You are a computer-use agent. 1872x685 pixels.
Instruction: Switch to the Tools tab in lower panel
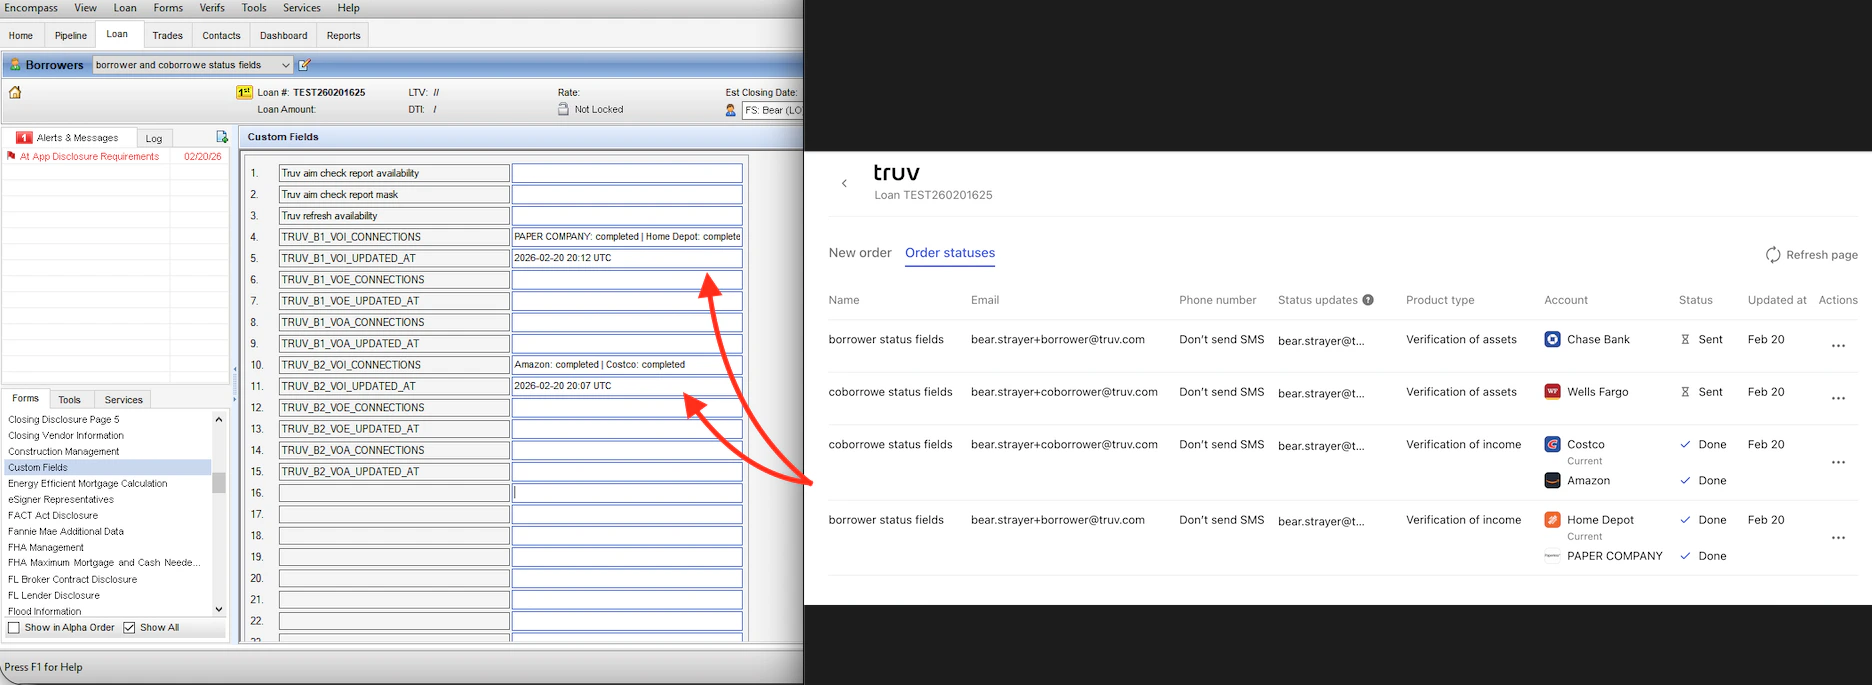(x=69, y=399)
